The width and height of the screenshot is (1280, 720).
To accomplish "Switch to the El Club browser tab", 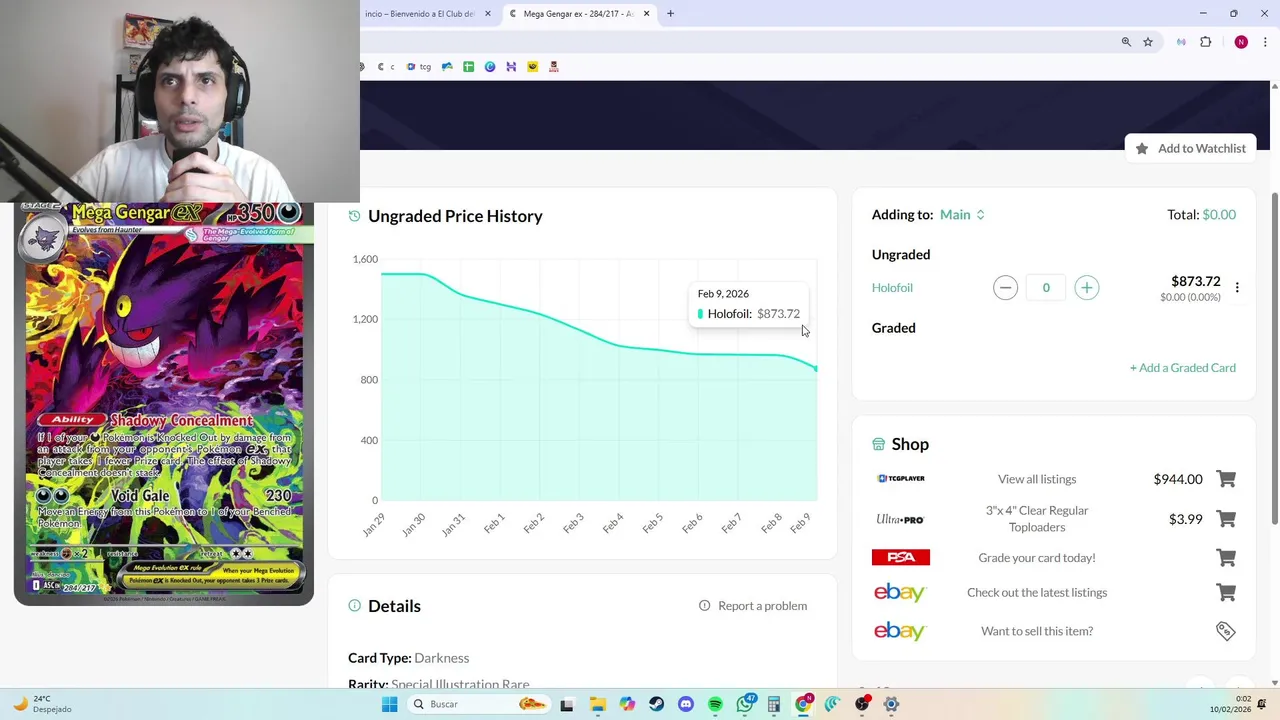I will coord(420,14).
